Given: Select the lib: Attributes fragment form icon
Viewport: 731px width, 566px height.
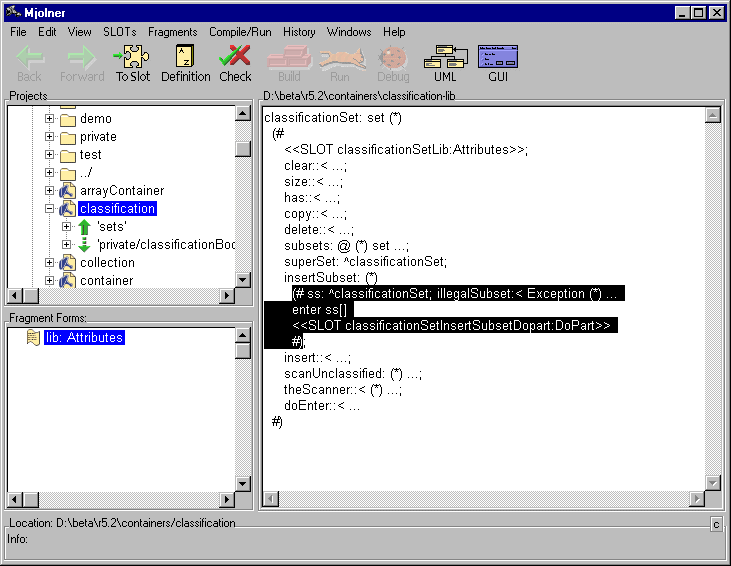Looking at the screenshot, I should point(33,338).
